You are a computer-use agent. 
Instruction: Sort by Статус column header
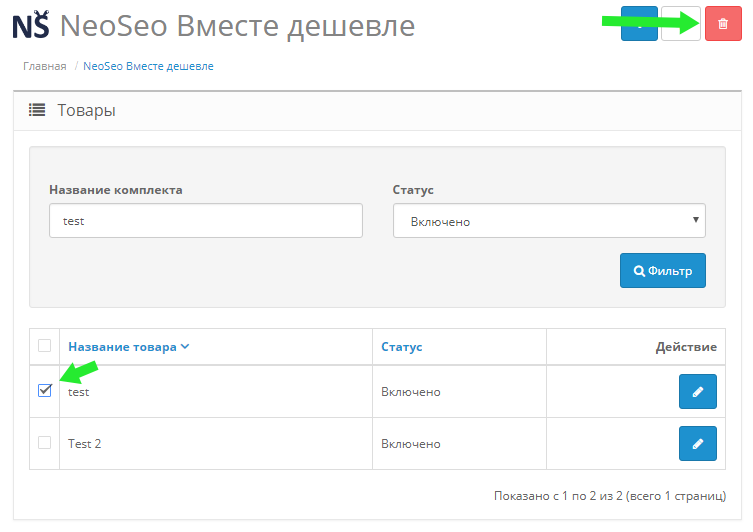(x=401, y=347)
